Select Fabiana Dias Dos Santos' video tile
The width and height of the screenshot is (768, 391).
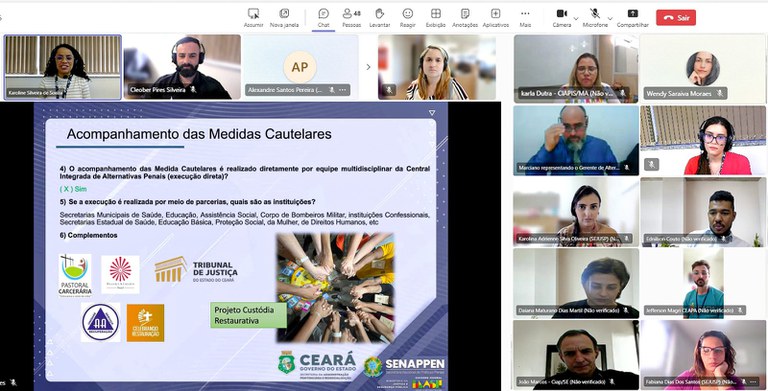703,355
